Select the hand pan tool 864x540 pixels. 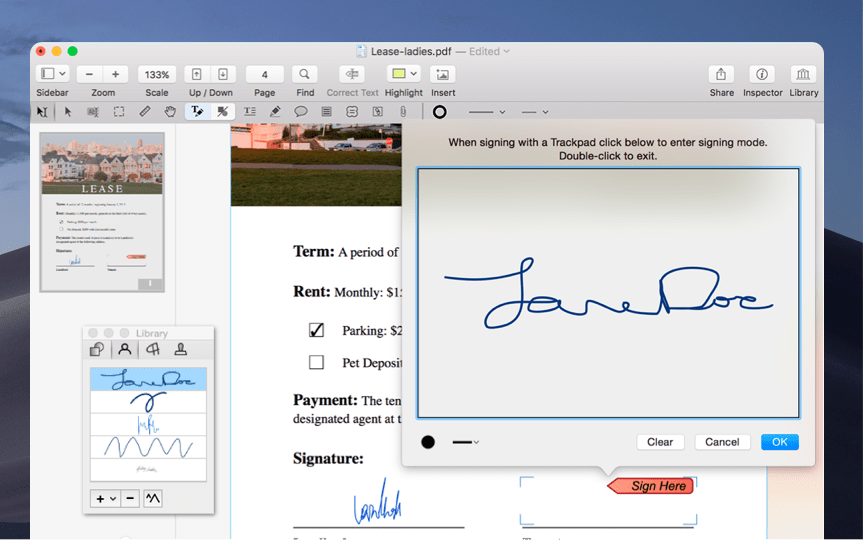[x=170, y=111]
